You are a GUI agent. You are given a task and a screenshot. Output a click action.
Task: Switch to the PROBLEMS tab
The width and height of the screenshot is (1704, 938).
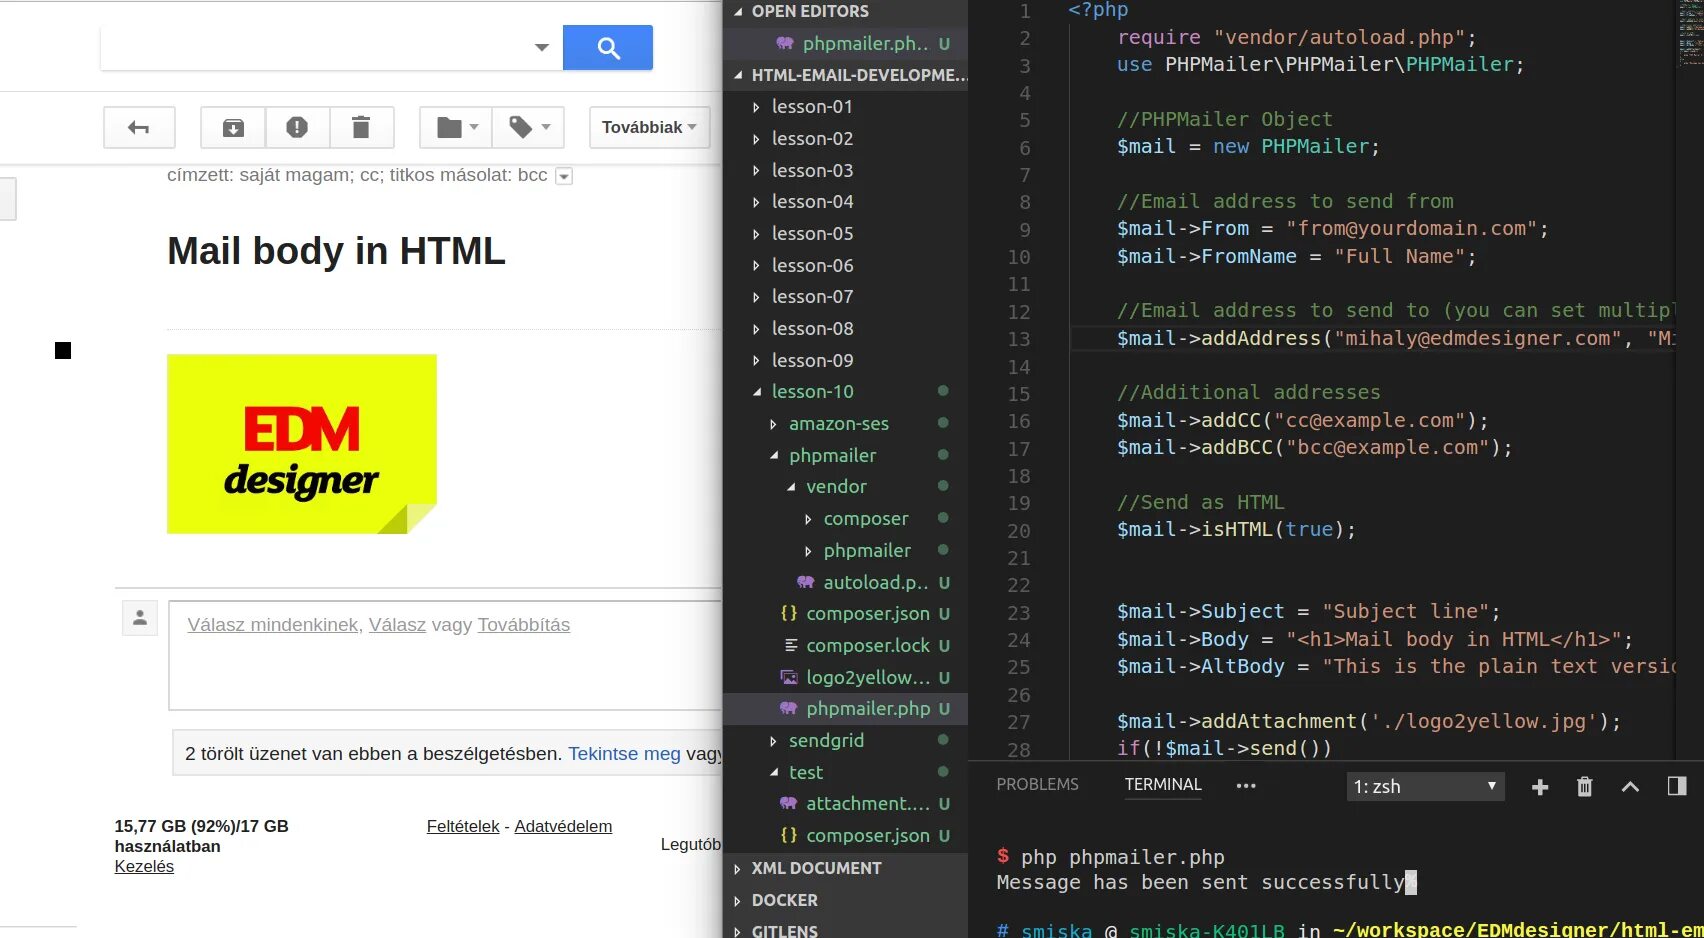[x=1038, y=785]
